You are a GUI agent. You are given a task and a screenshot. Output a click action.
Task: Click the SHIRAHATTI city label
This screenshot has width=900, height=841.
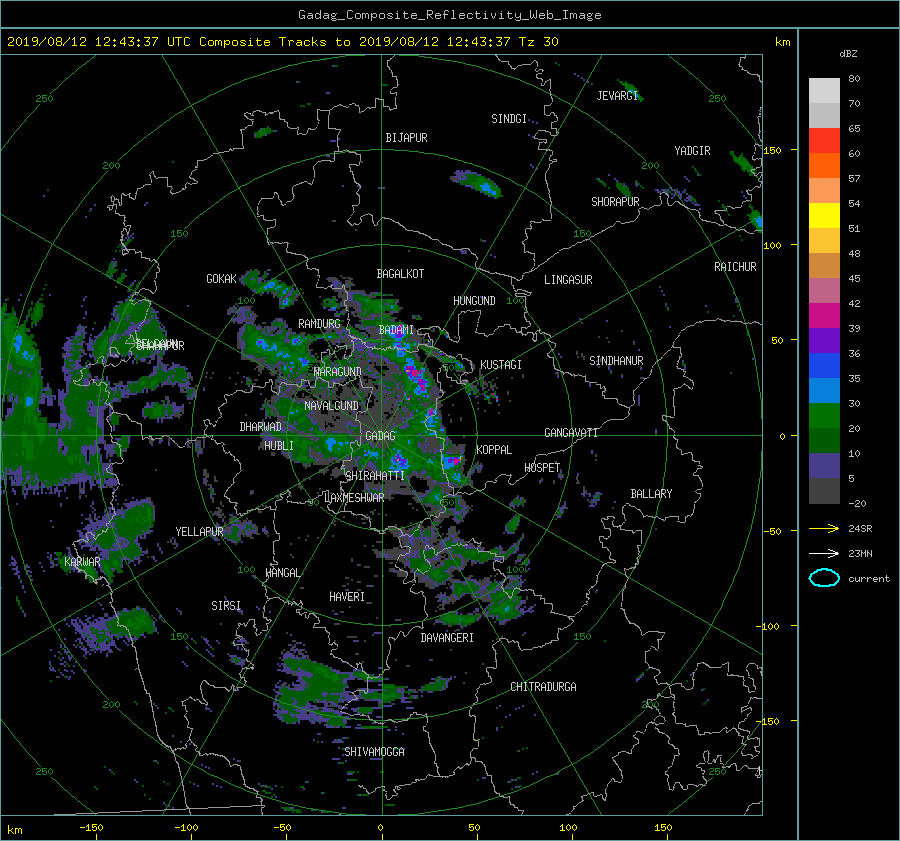375,476
